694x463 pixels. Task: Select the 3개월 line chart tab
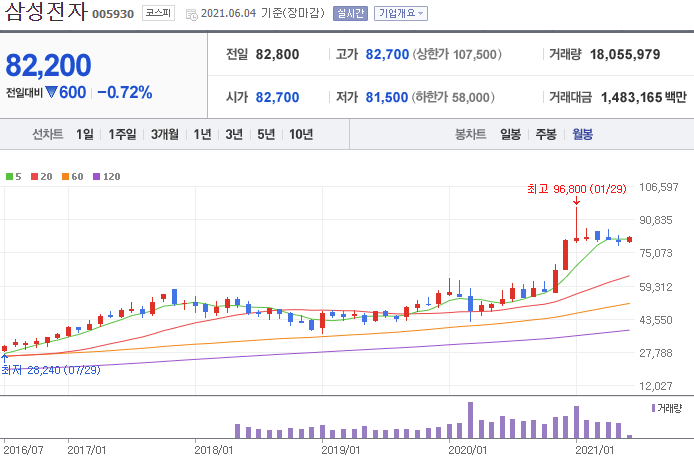point(165,134)
